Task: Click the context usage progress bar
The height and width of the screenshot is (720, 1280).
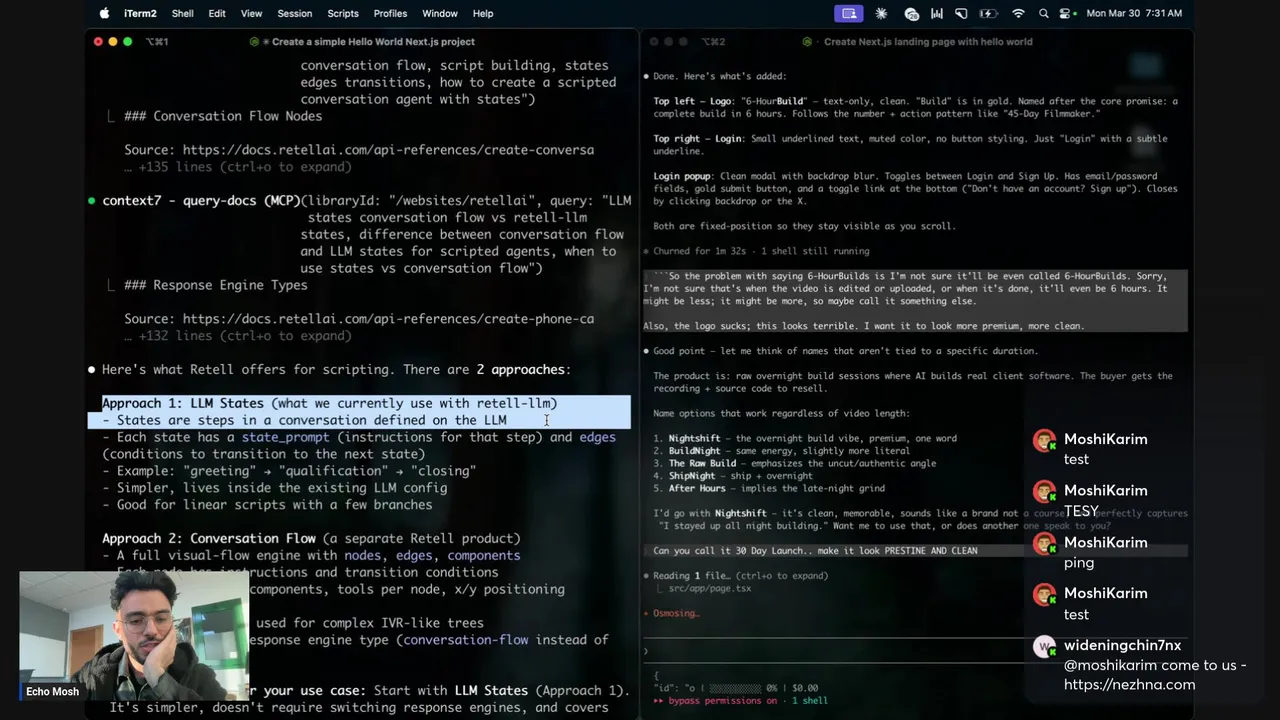Action: [x=735, y=688]
